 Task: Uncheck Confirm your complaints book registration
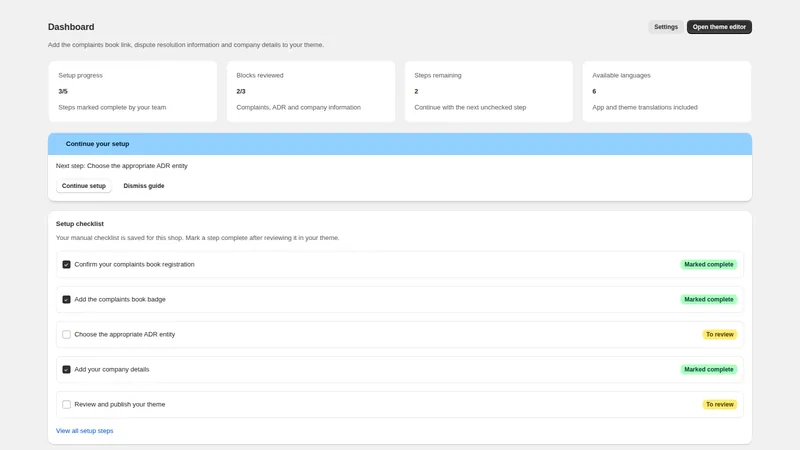pos(66,264)
